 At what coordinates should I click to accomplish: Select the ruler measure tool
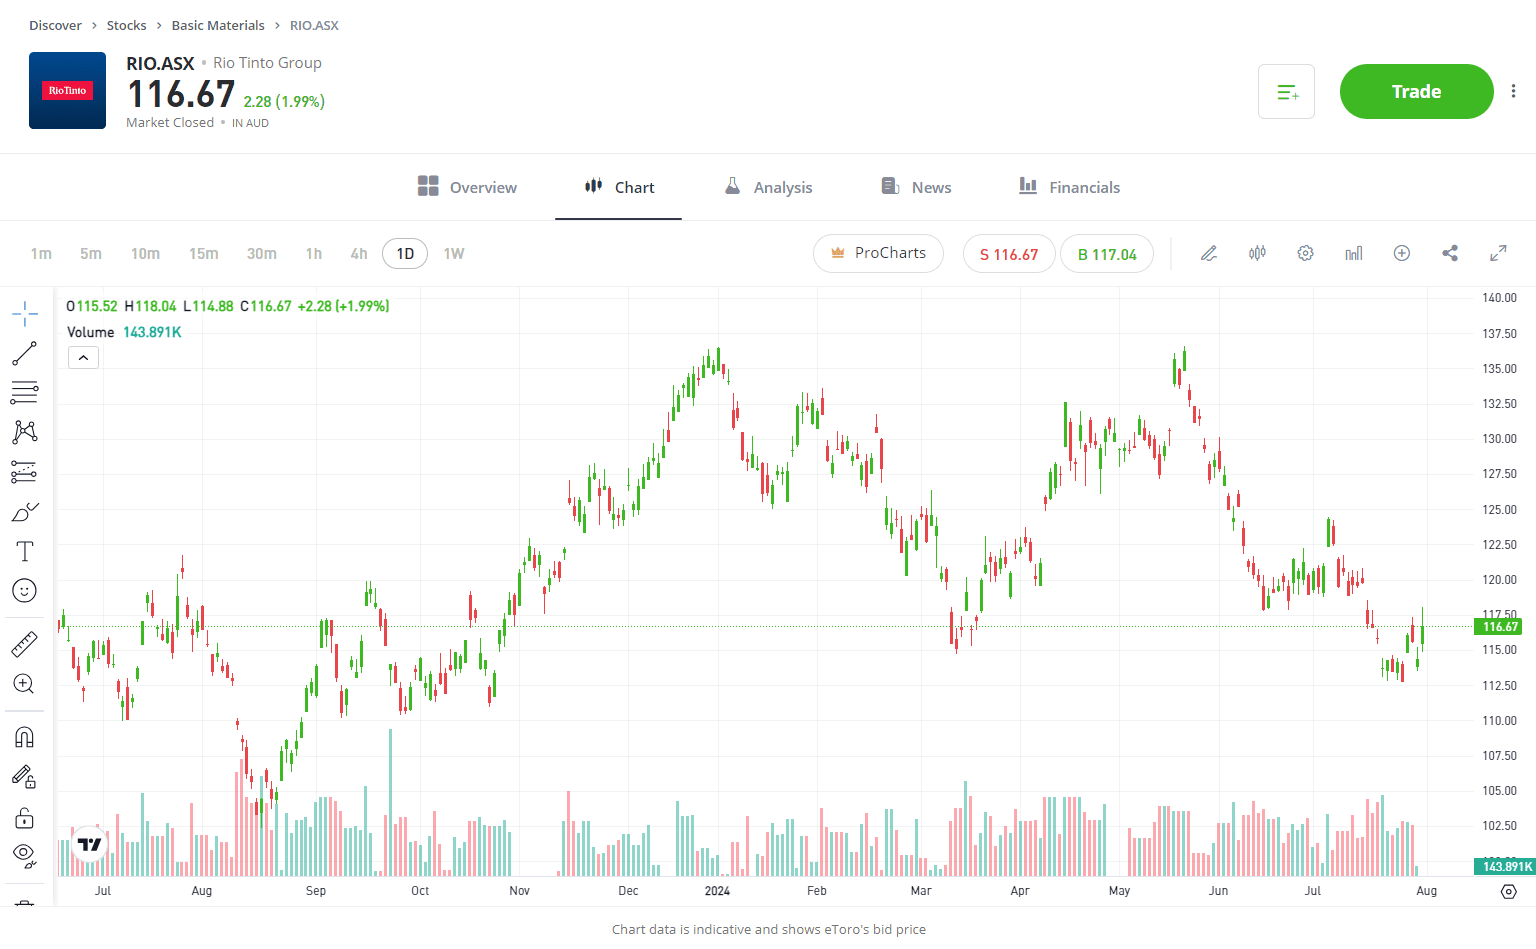(x=25, y=644)
